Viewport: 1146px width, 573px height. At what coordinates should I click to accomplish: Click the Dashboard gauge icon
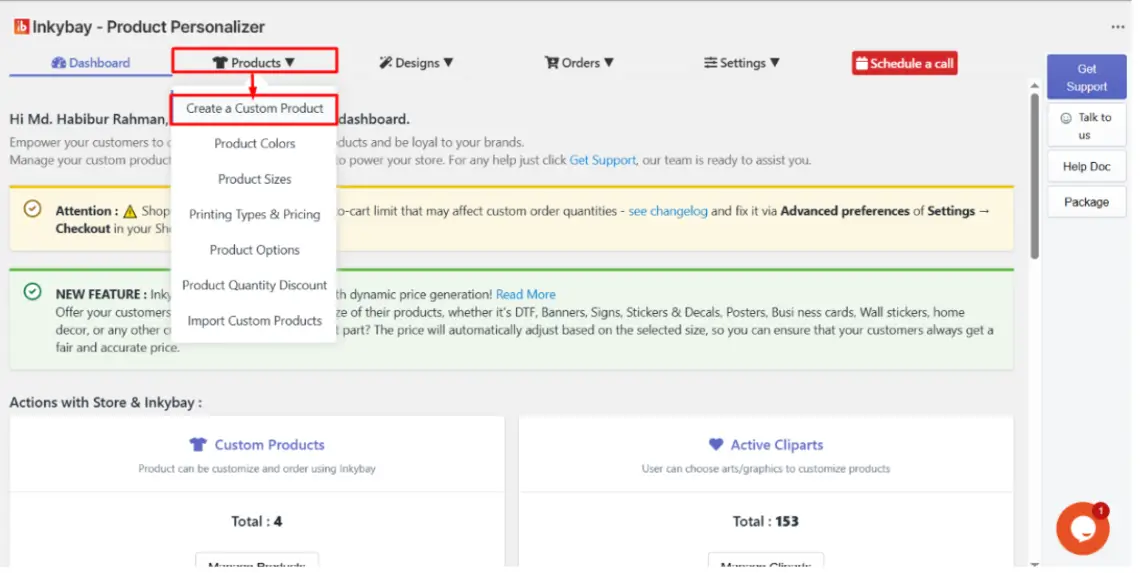(58, 63)
